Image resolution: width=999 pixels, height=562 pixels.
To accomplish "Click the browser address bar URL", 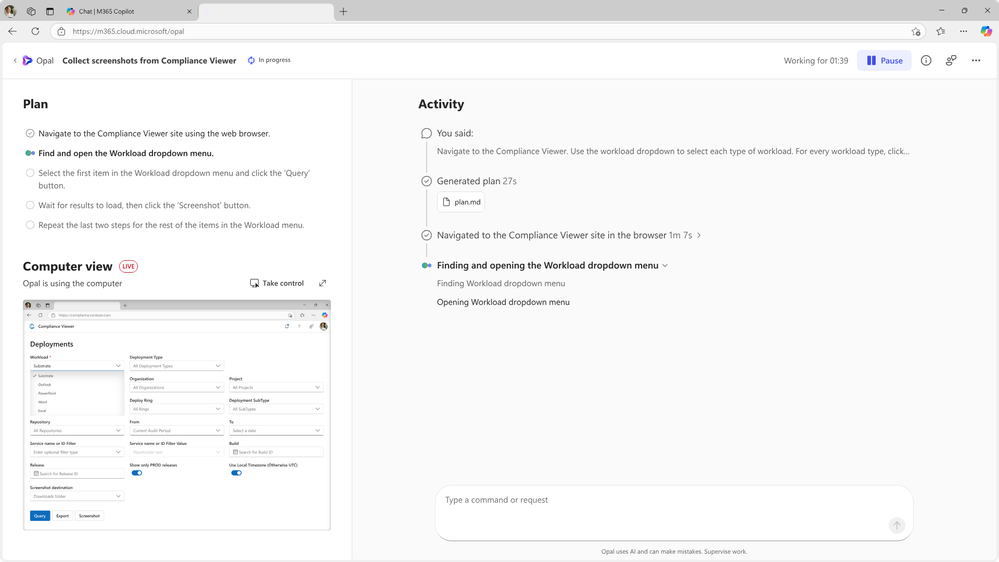I will click(x=128, y=31).
